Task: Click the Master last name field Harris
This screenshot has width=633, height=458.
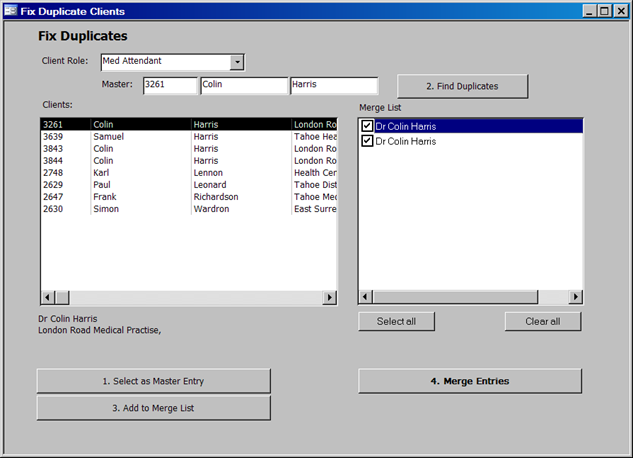Action: pos(334,86)
